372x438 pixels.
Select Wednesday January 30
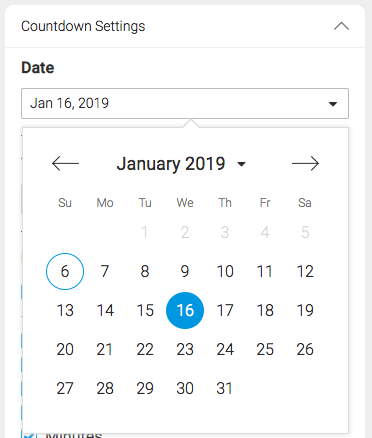(185, 388)
